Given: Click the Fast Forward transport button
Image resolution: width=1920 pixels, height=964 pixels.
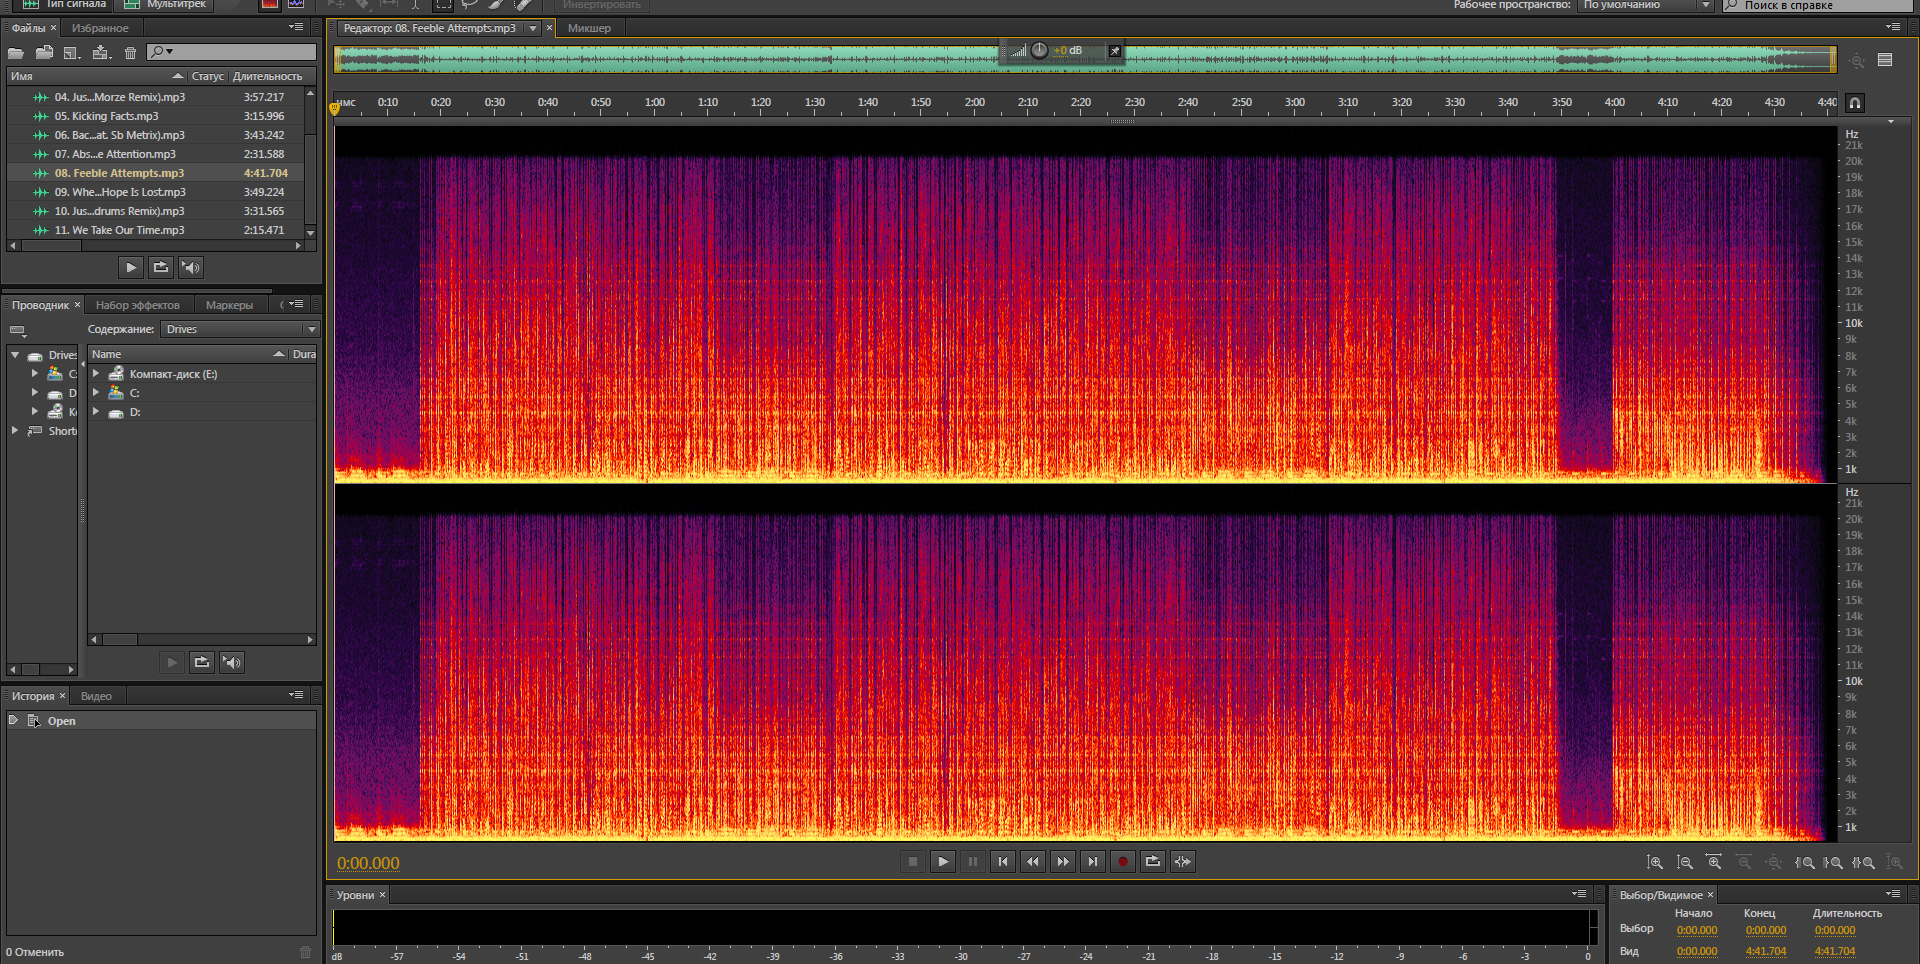Looking at the screenshot, I should click(x=1062, y=861).
